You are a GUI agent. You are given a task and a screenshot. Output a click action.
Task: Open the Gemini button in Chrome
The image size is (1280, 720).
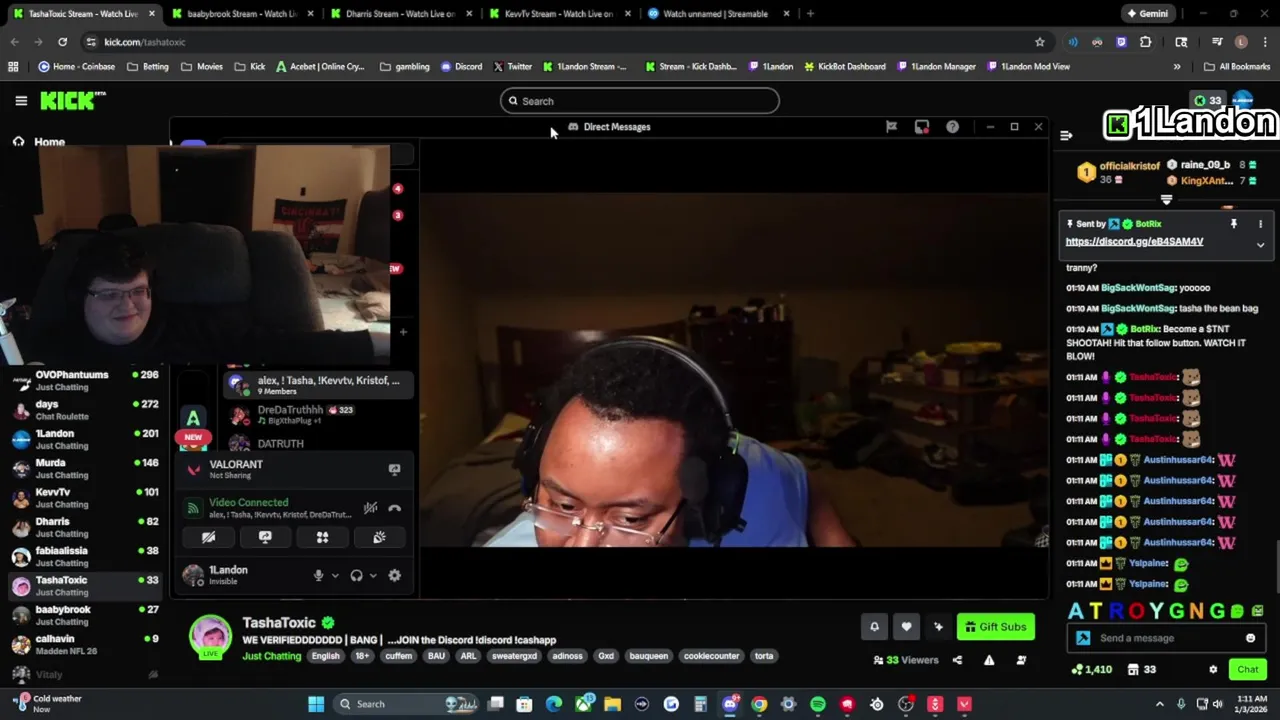(x=1147, y=14)
